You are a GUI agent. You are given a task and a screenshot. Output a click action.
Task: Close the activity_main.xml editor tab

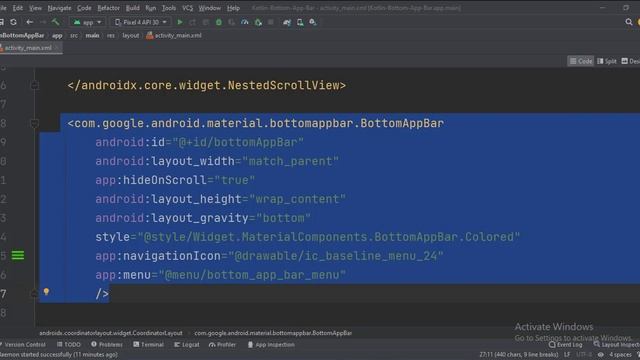point(57,48)
